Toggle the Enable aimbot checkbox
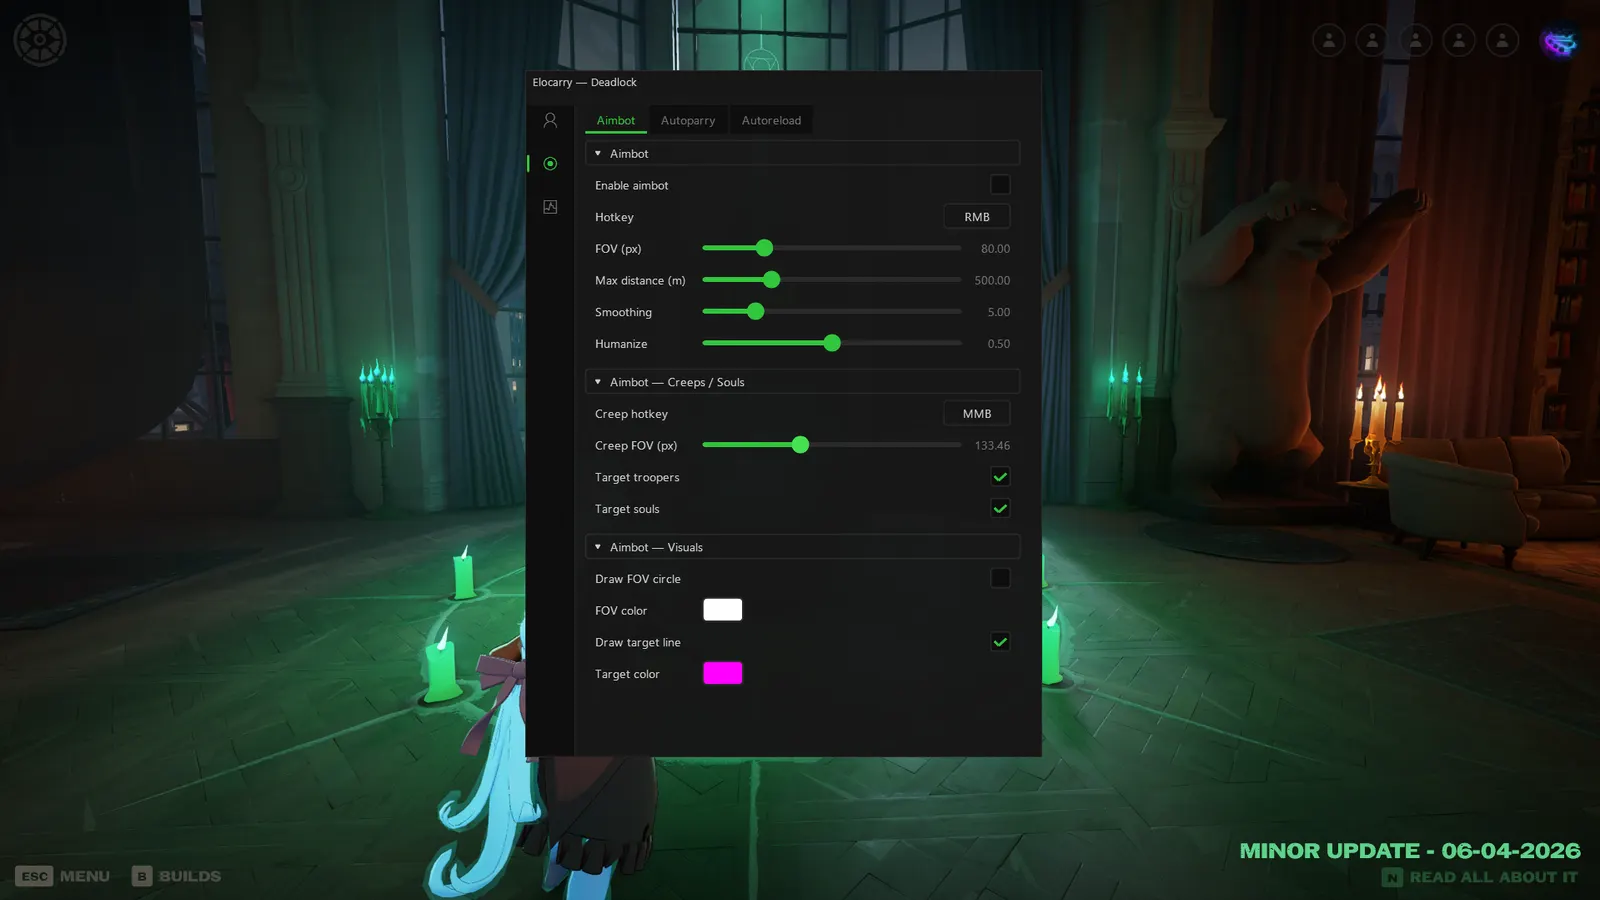The height and width of the screenshot is (900, 1600). pos(1000,185)
